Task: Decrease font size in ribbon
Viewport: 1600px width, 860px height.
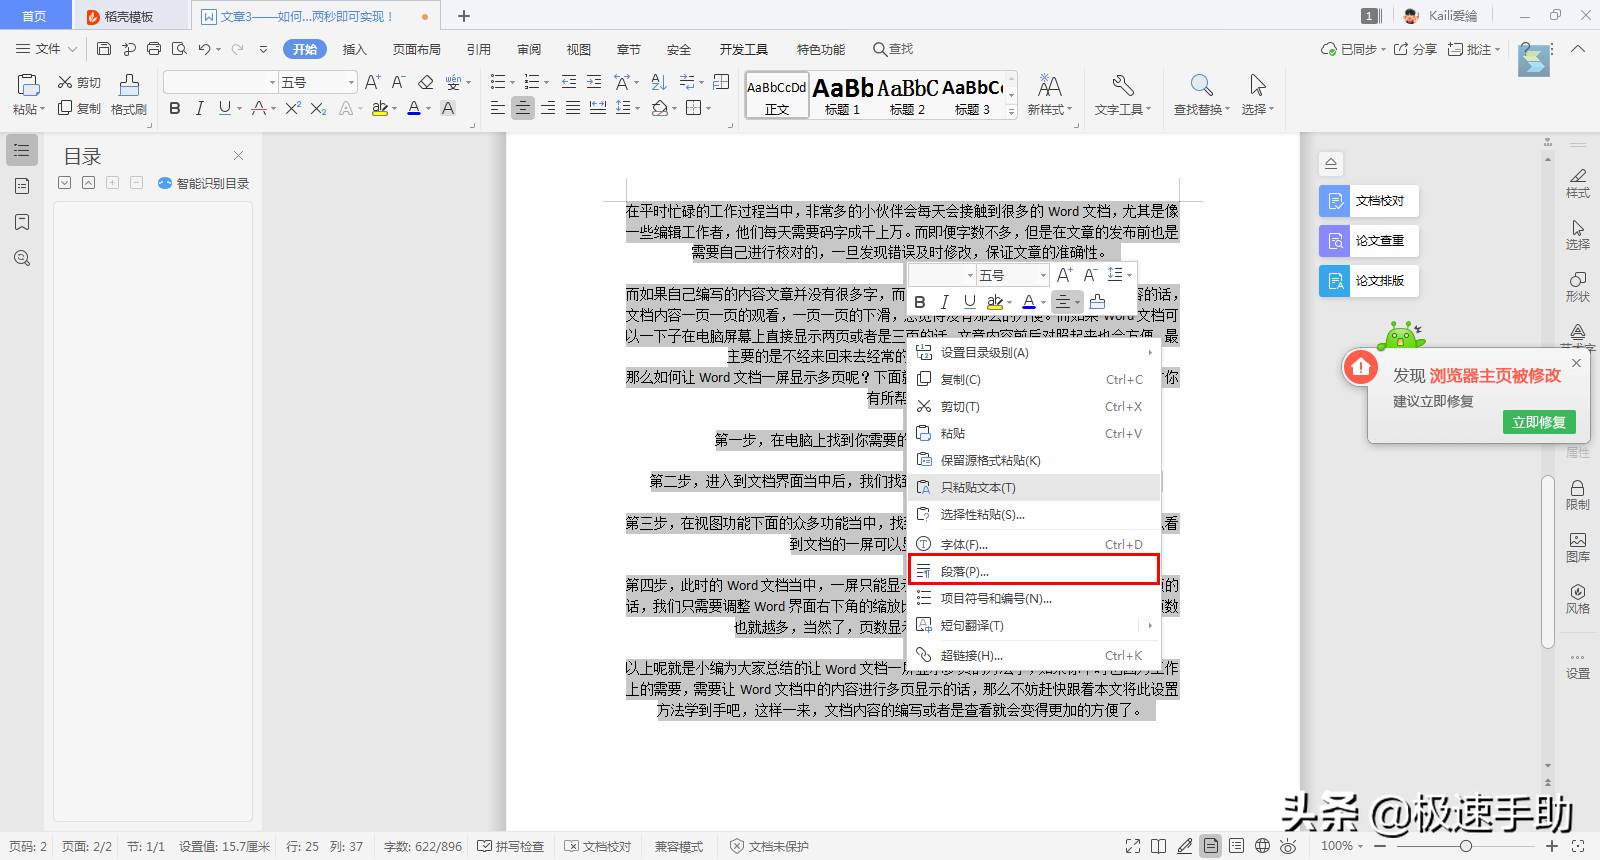Action: [x=398, y=82]
